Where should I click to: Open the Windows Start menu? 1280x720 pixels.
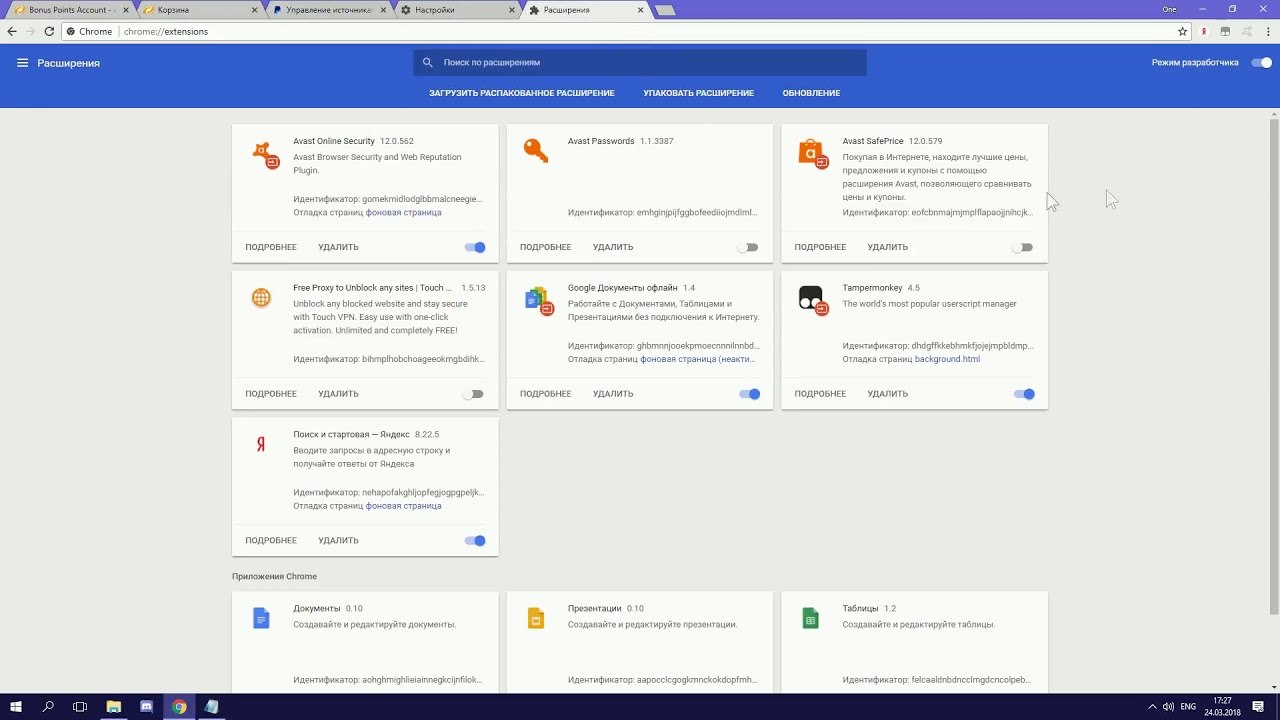(16, 707)
